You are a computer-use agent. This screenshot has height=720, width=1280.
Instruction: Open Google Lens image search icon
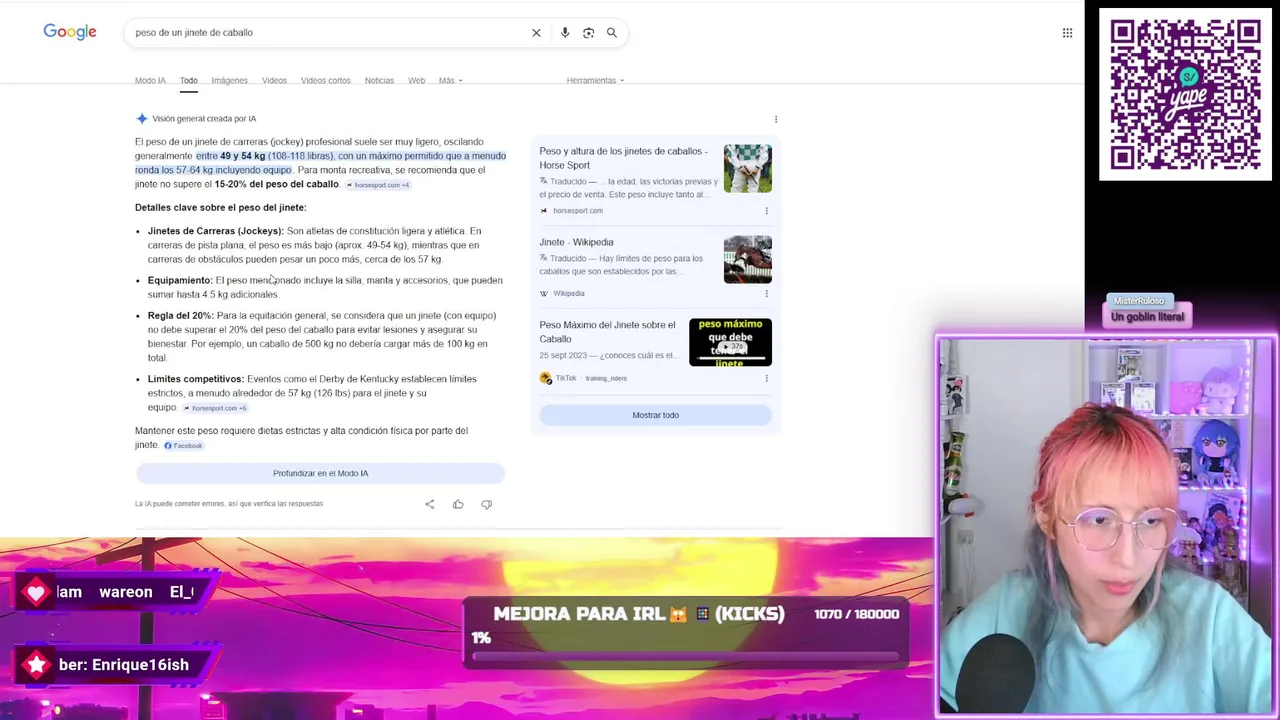[588, 33]
